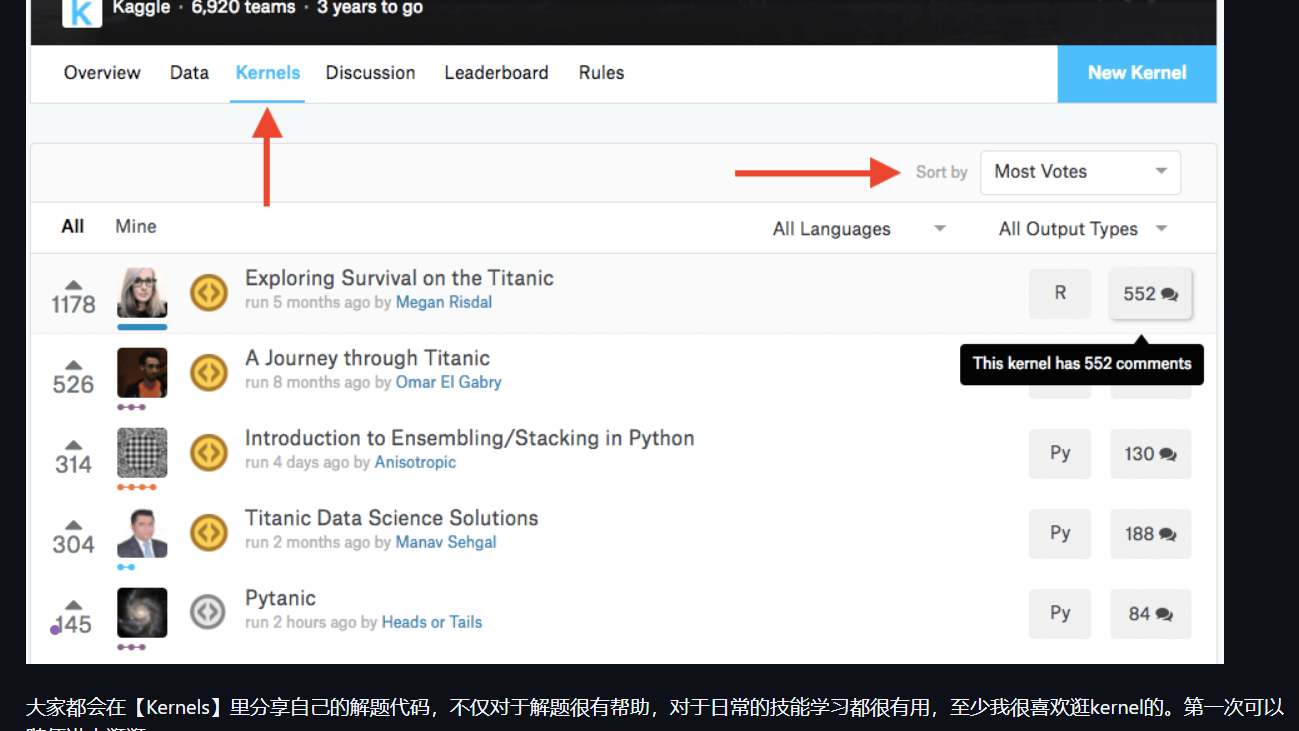Upvote Titanic Data Science Solutions kernel
Image resolution: width=1299 pixels, height=731 pixels.
pyautogui.click(x=73, y=525)
